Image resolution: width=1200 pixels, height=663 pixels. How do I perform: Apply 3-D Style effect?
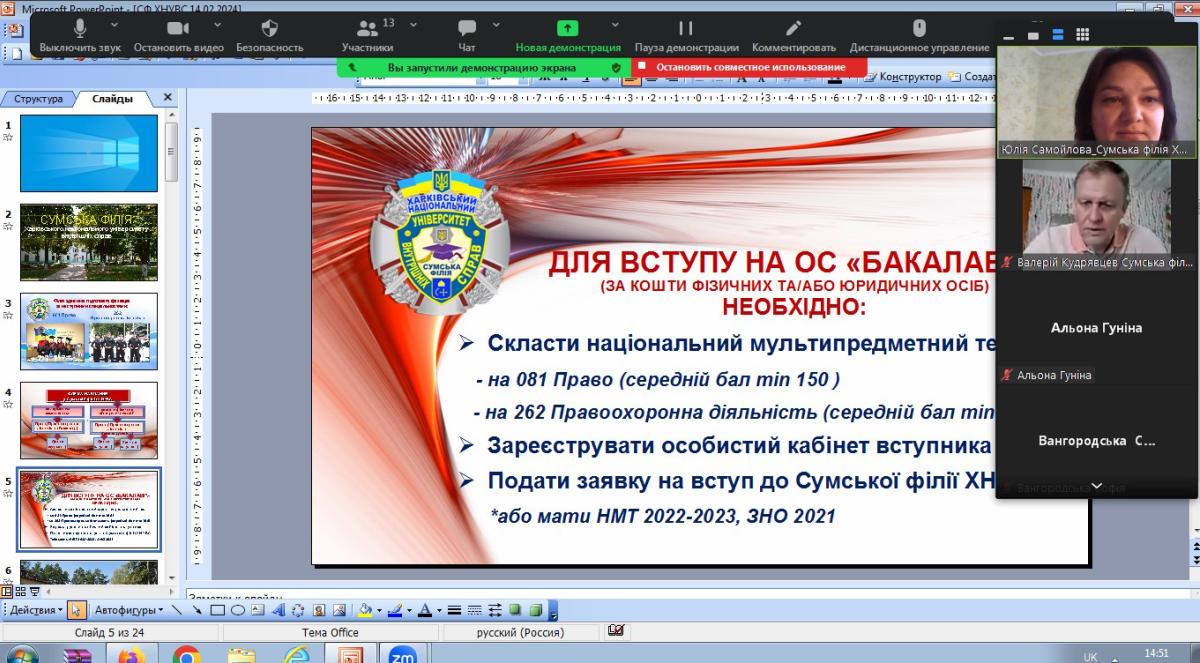535,610
